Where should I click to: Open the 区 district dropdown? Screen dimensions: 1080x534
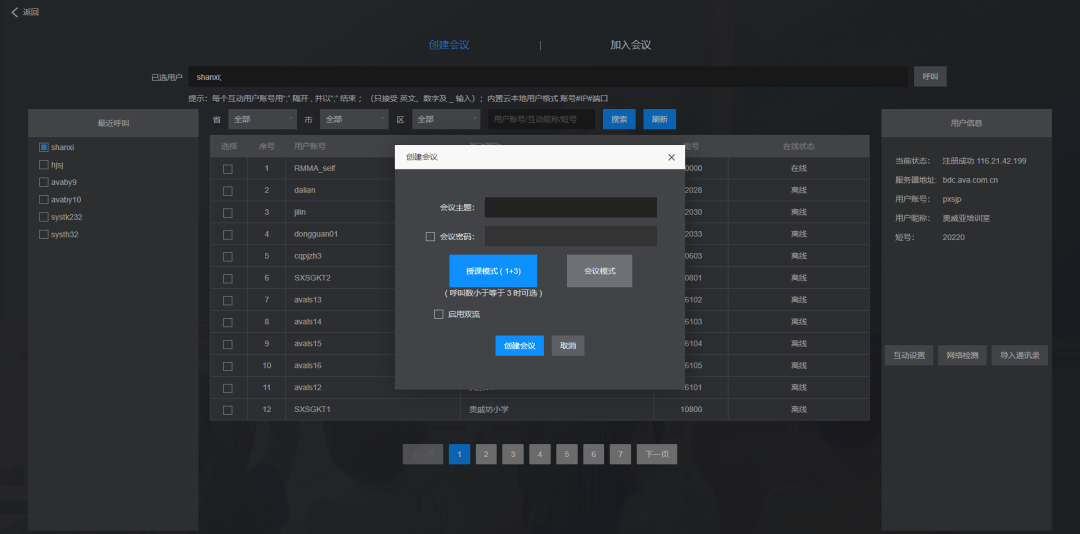coord(446,119)
